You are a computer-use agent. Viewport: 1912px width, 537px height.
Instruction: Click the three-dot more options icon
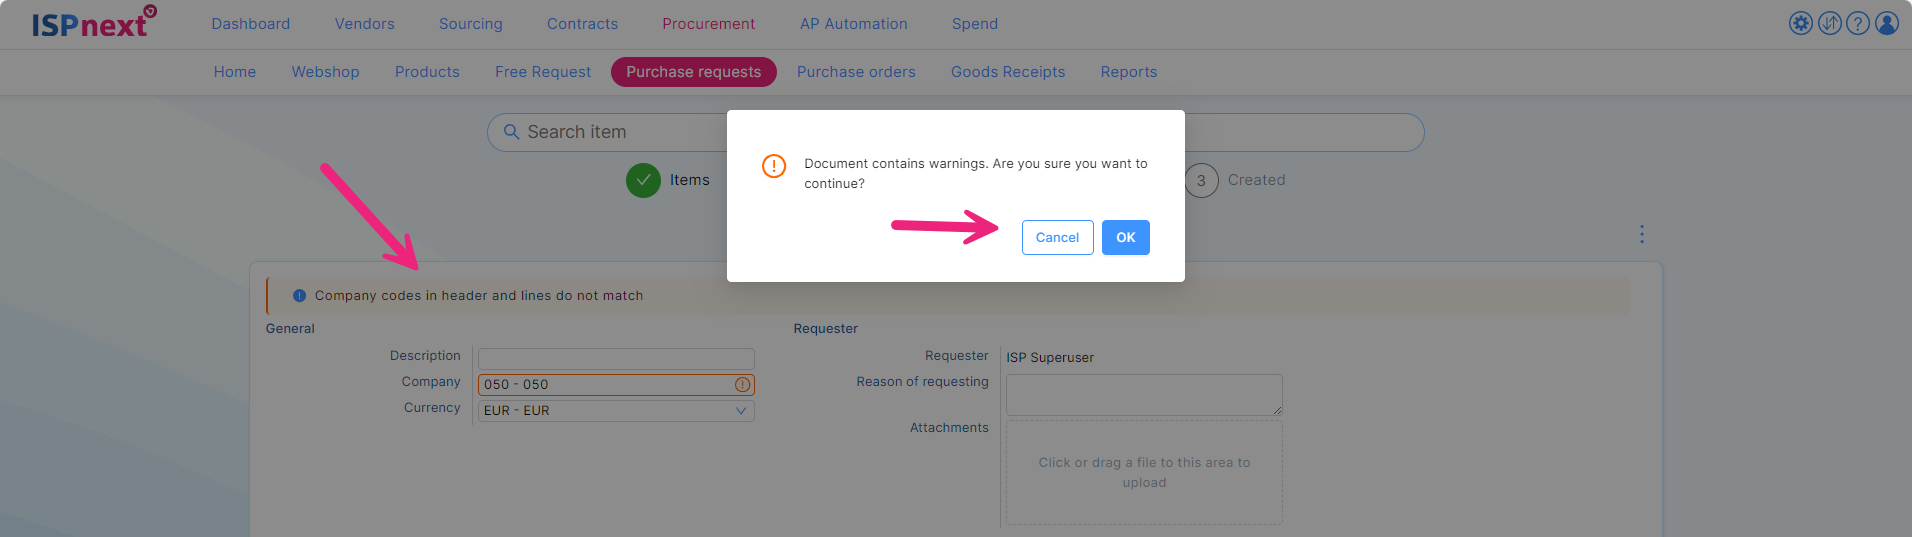pyautogui.click(x=1642, y=234)
